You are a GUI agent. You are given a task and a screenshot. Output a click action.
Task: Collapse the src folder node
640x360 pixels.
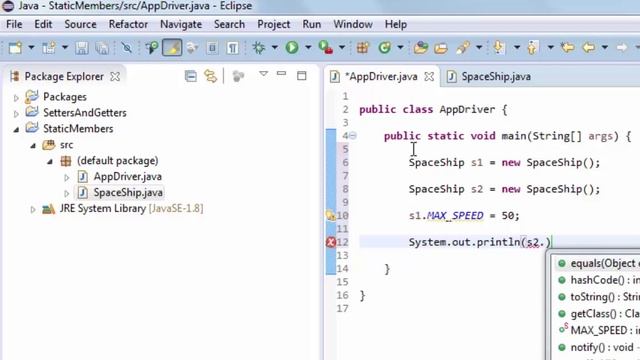(33, 146)
